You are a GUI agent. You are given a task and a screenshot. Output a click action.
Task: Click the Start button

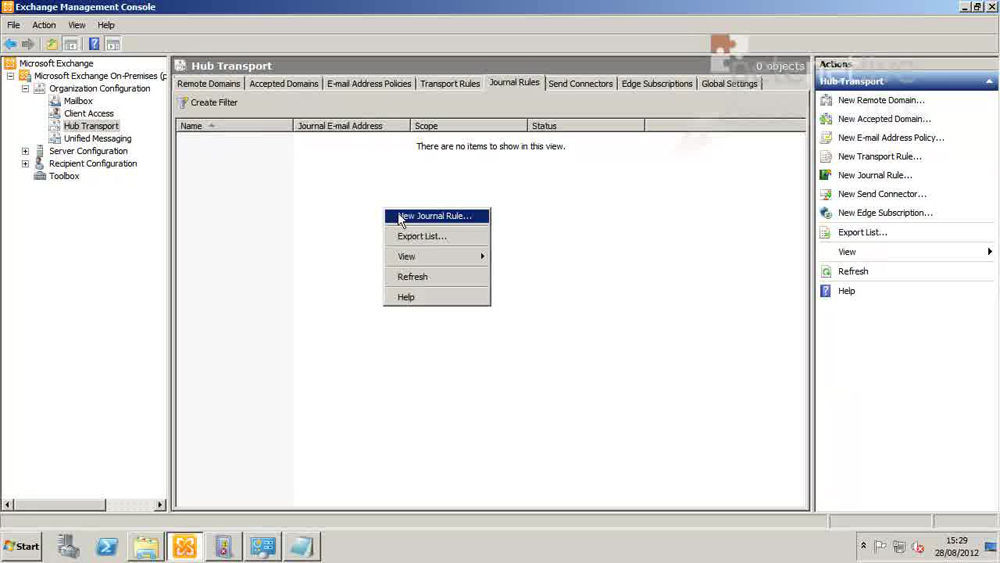(22, 546)
